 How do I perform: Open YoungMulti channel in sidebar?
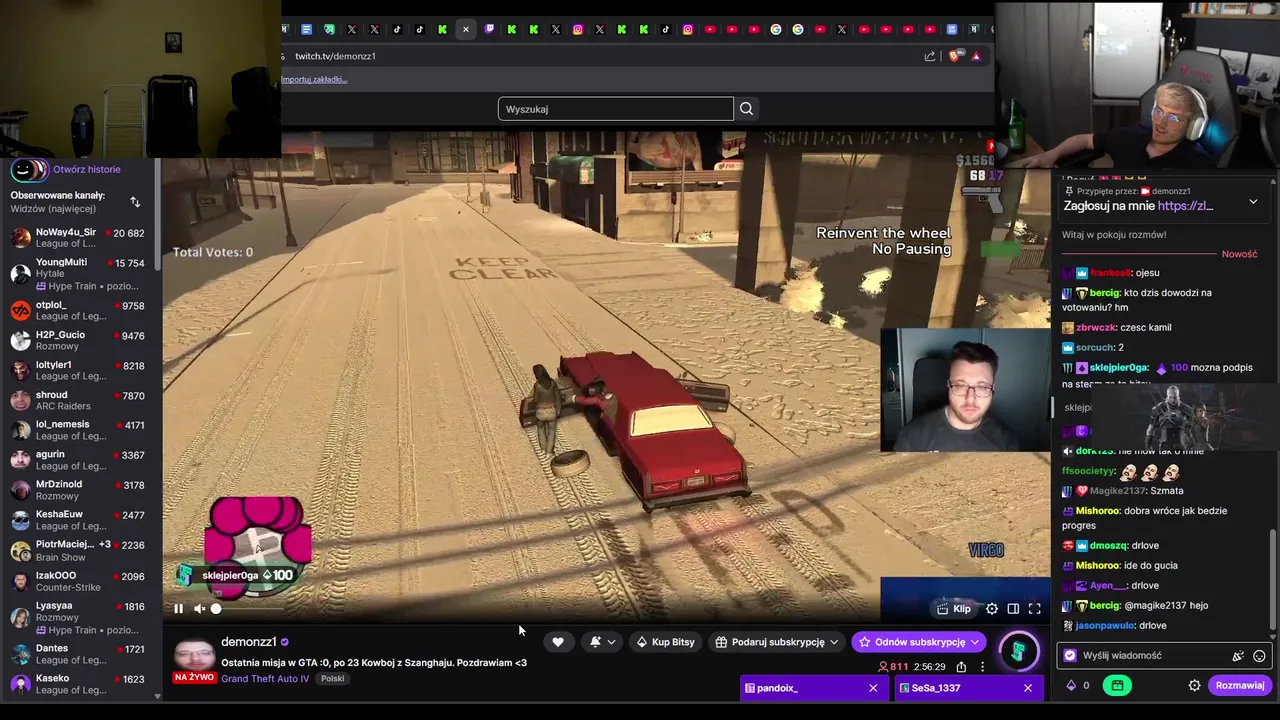80,274
